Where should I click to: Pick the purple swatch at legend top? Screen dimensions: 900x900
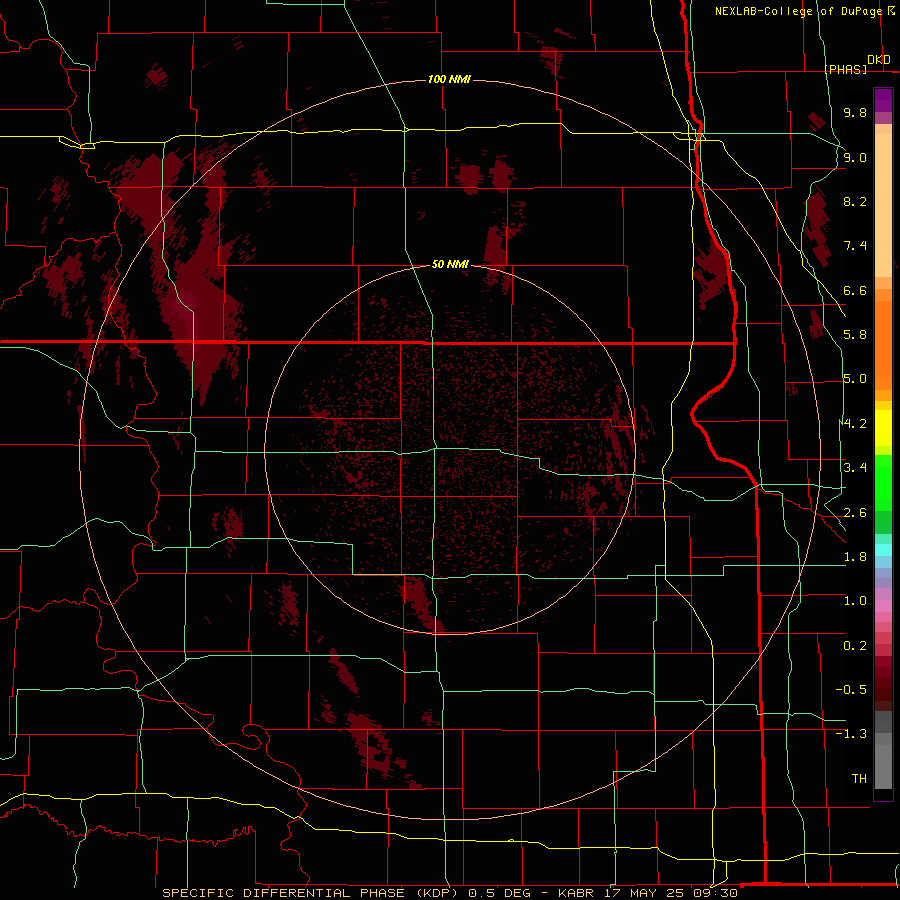coord(883,100)
